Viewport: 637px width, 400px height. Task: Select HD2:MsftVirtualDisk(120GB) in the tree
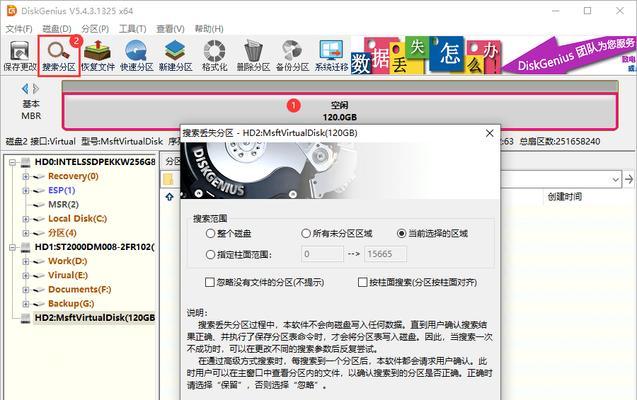point(95,318)
